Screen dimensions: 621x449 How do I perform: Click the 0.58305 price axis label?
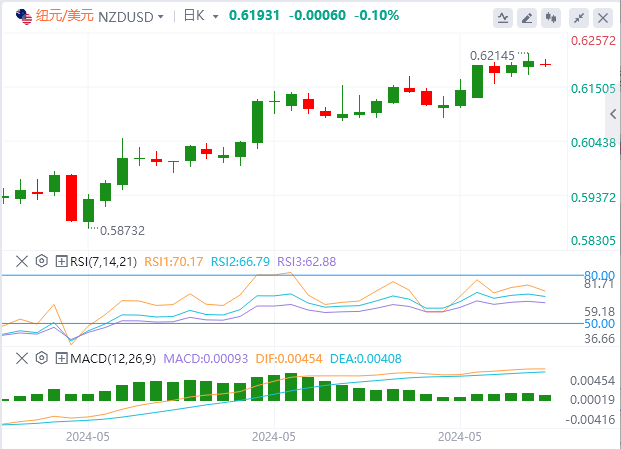(593, 240)
